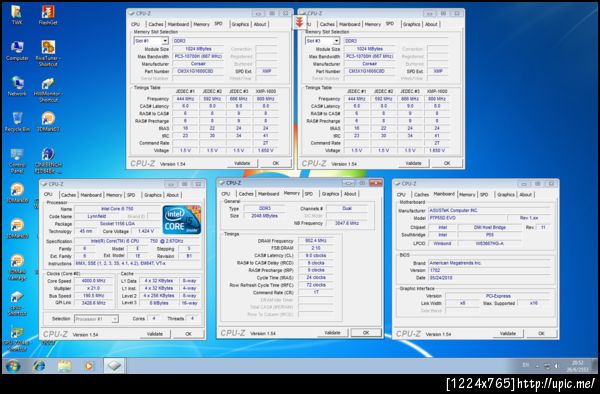Launch the RivaTuner shortcut
This screenshot has height=394, width=600.
[x=48, y=53]
